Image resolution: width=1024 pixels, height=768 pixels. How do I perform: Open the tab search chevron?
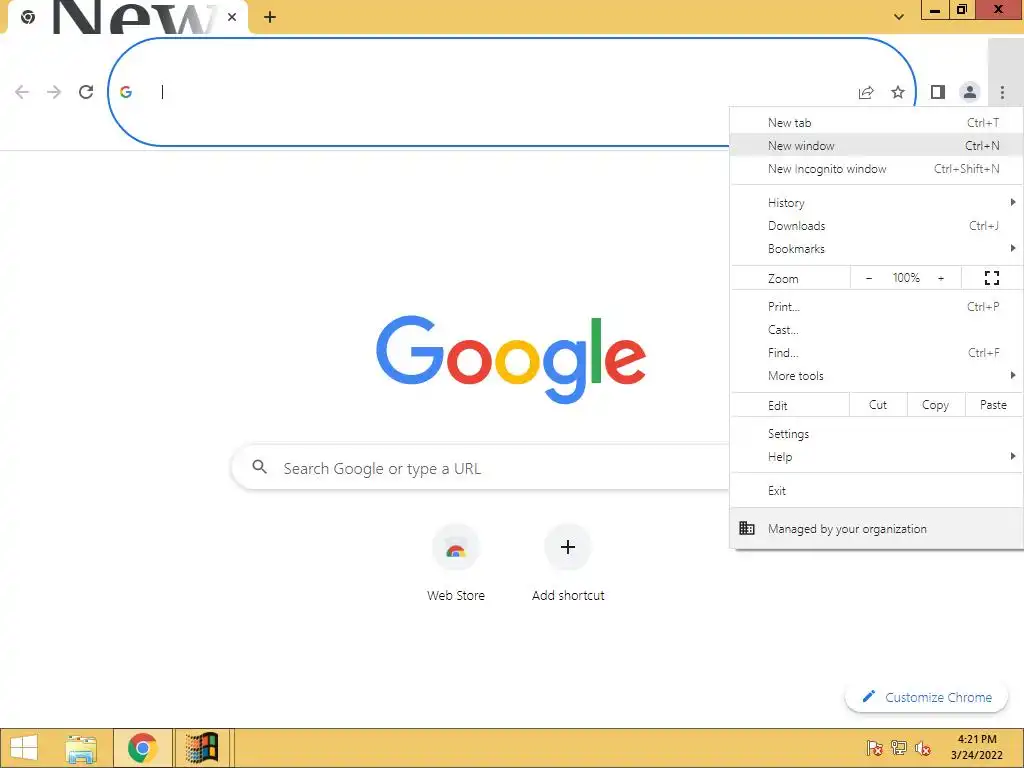pos(899,17)
